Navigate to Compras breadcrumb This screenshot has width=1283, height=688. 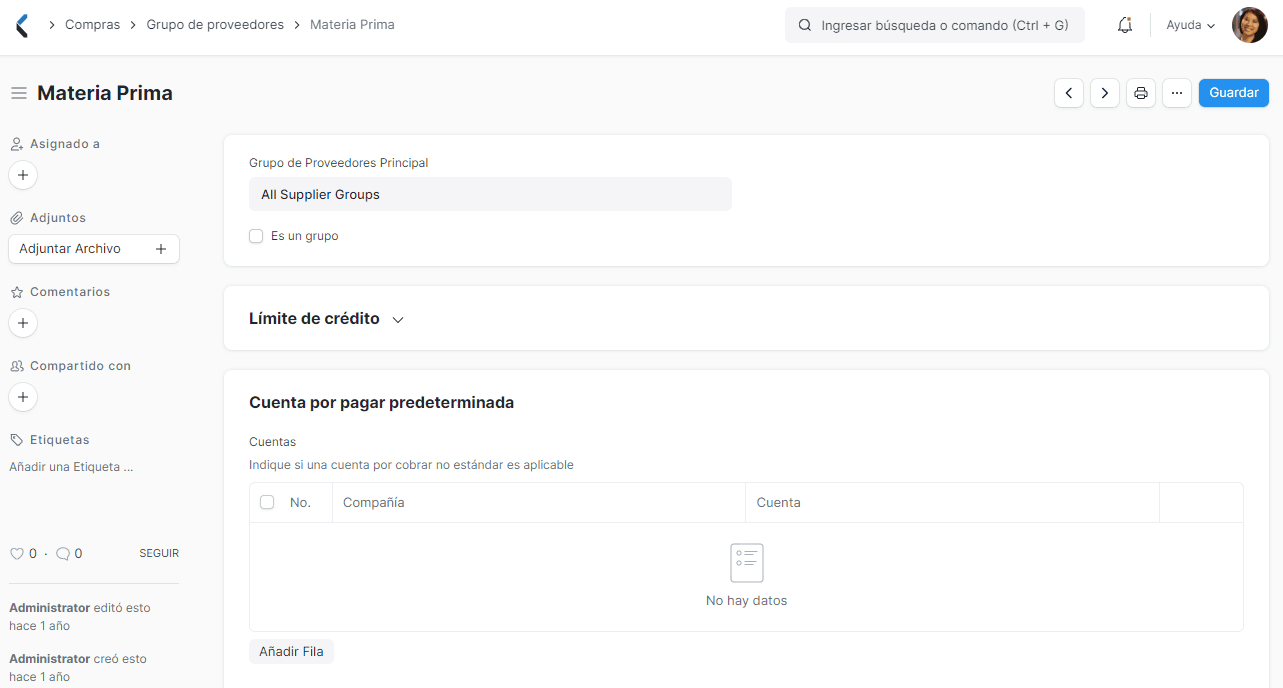pyautogui.click(x=92, y=25)
